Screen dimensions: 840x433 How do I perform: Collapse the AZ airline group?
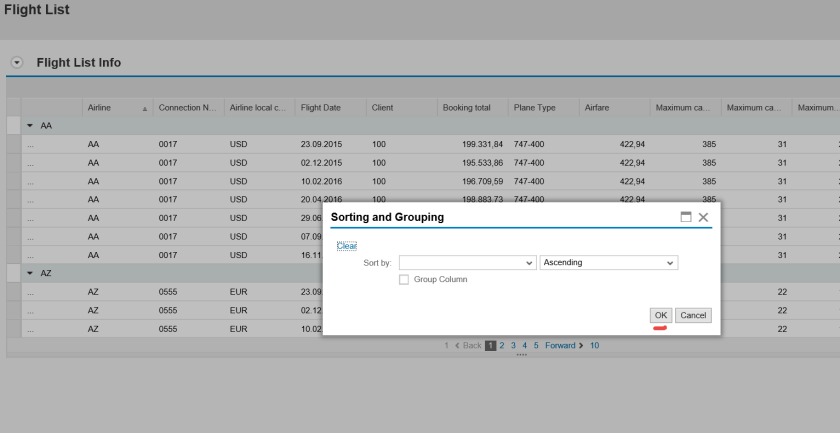(30, 273)
